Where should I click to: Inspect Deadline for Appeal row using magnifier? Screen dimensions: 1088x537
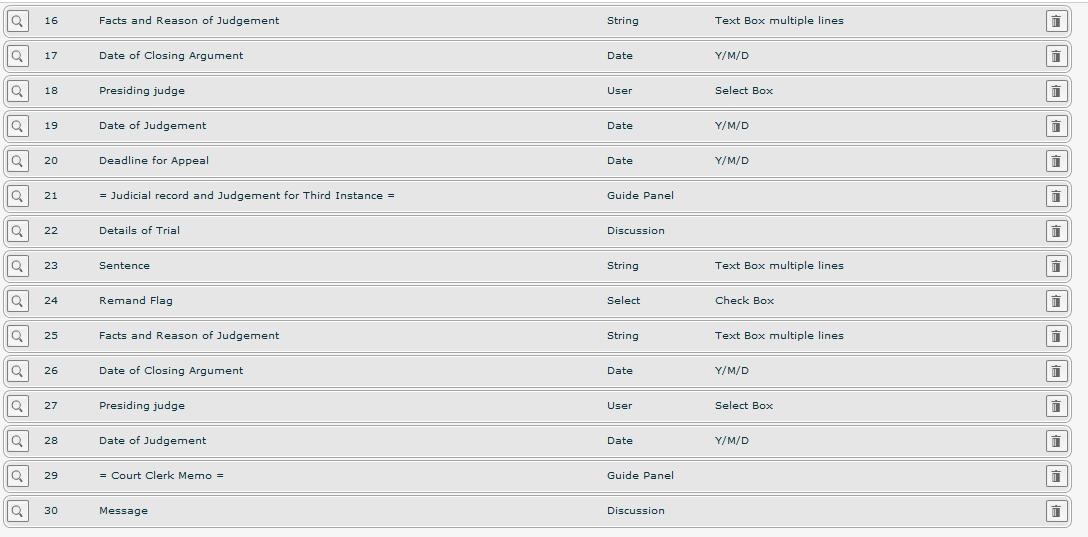17,161
